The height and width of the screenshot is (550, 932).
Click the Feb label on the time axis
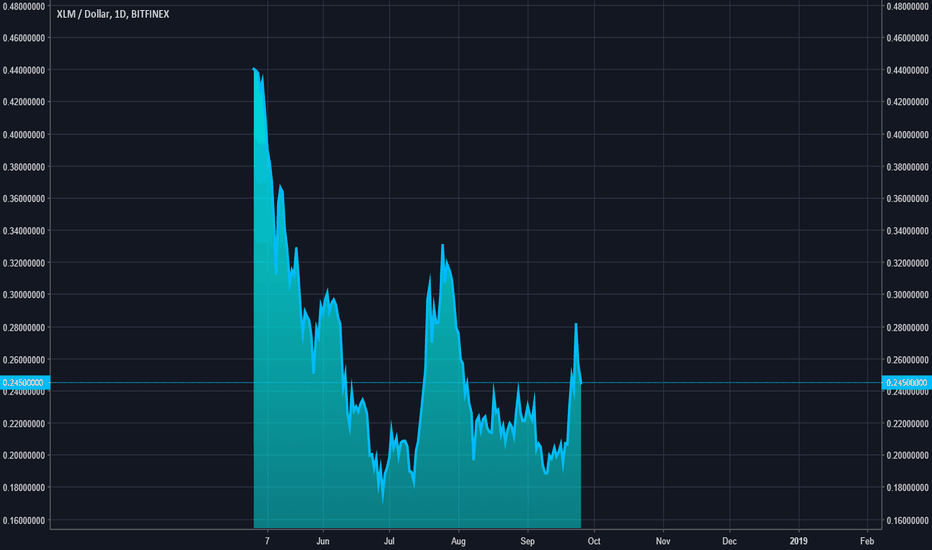[x=867, y=541]
